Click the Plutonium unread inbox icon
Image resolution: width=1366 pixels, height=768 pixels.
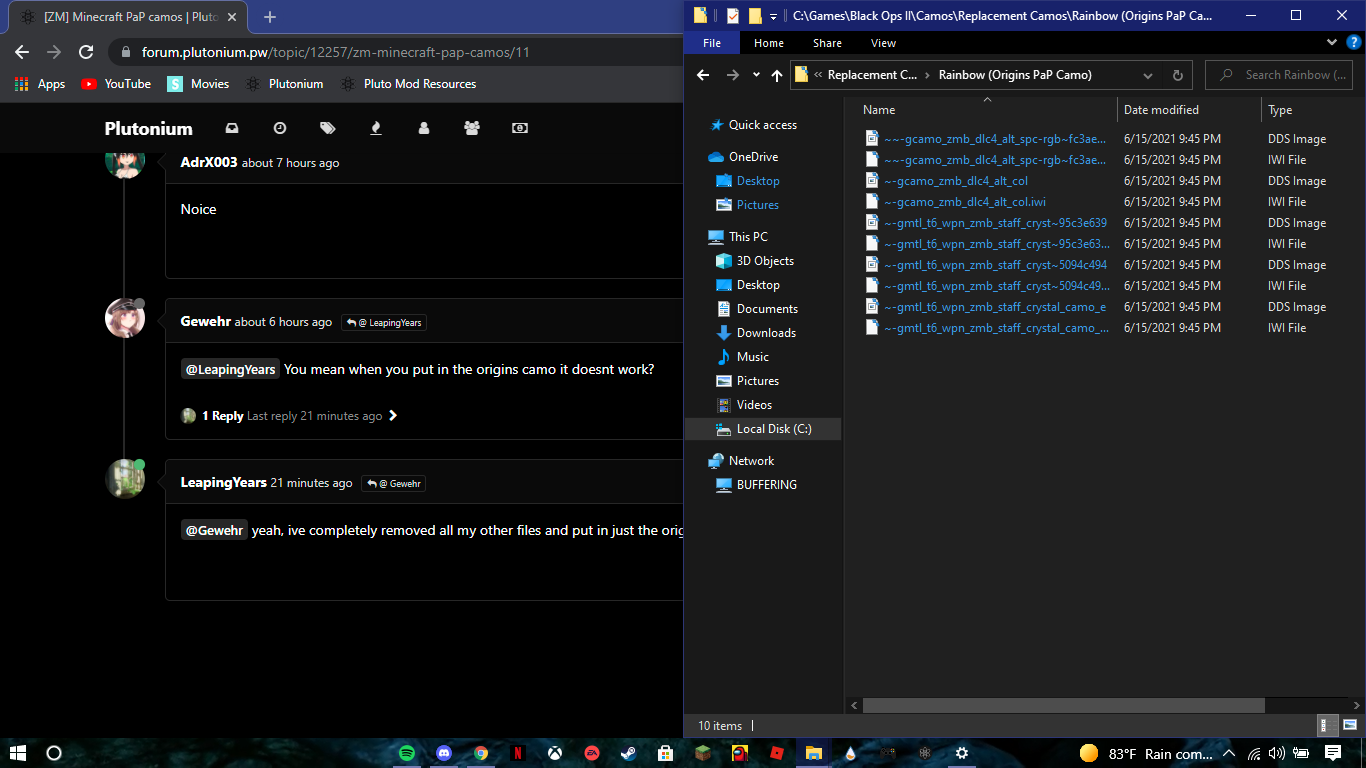click(232, 128)
